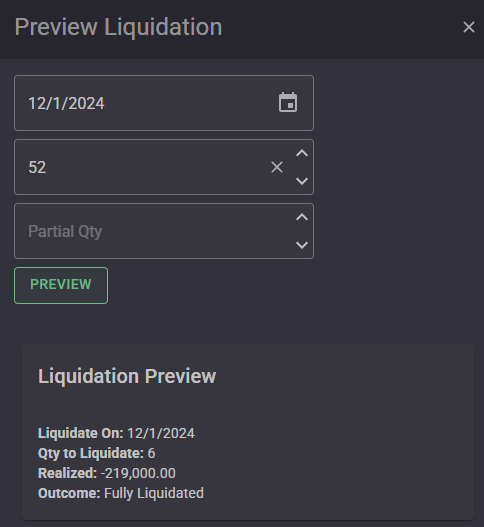Click the Fully Liquidated outcome text
The height and width of the screenshot is (527, 484).
click(x=154, y=493)
